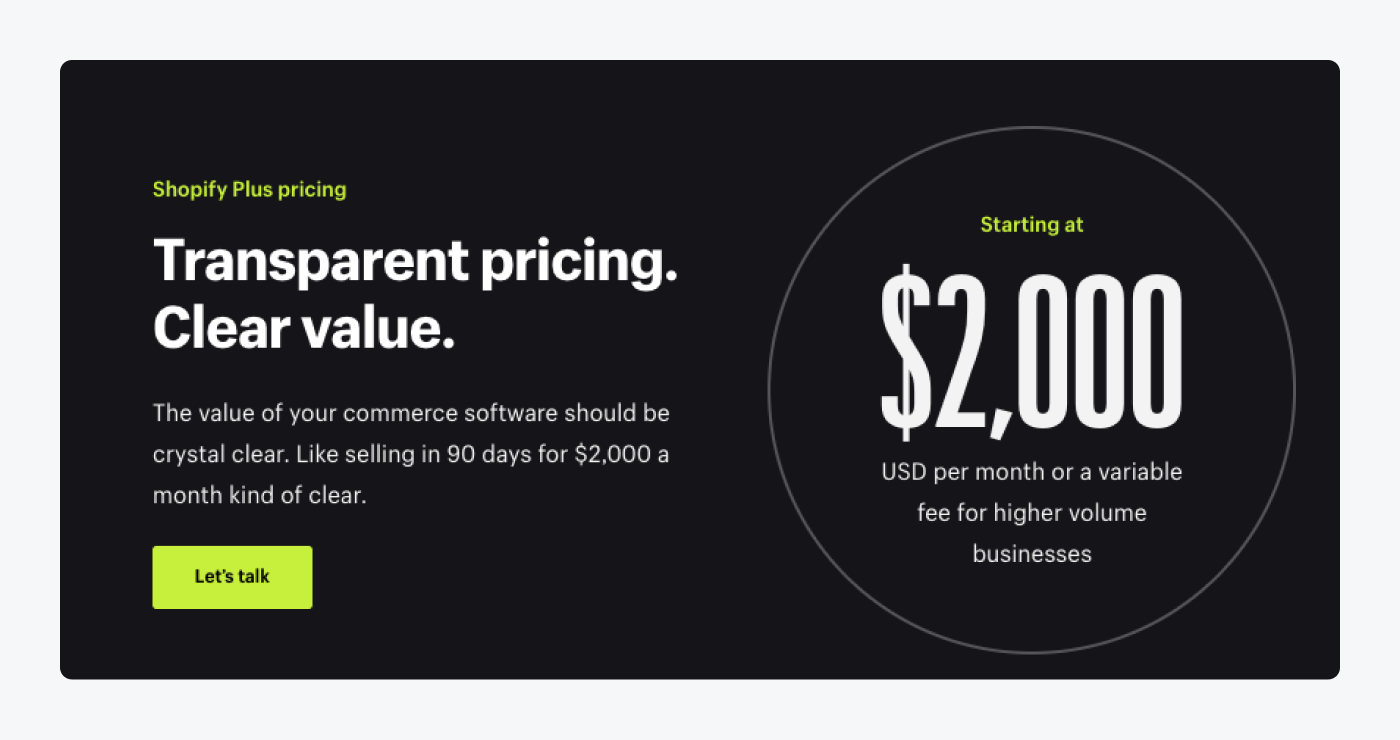
Task: Click the Let's talk button text
Action: [232, 577]
